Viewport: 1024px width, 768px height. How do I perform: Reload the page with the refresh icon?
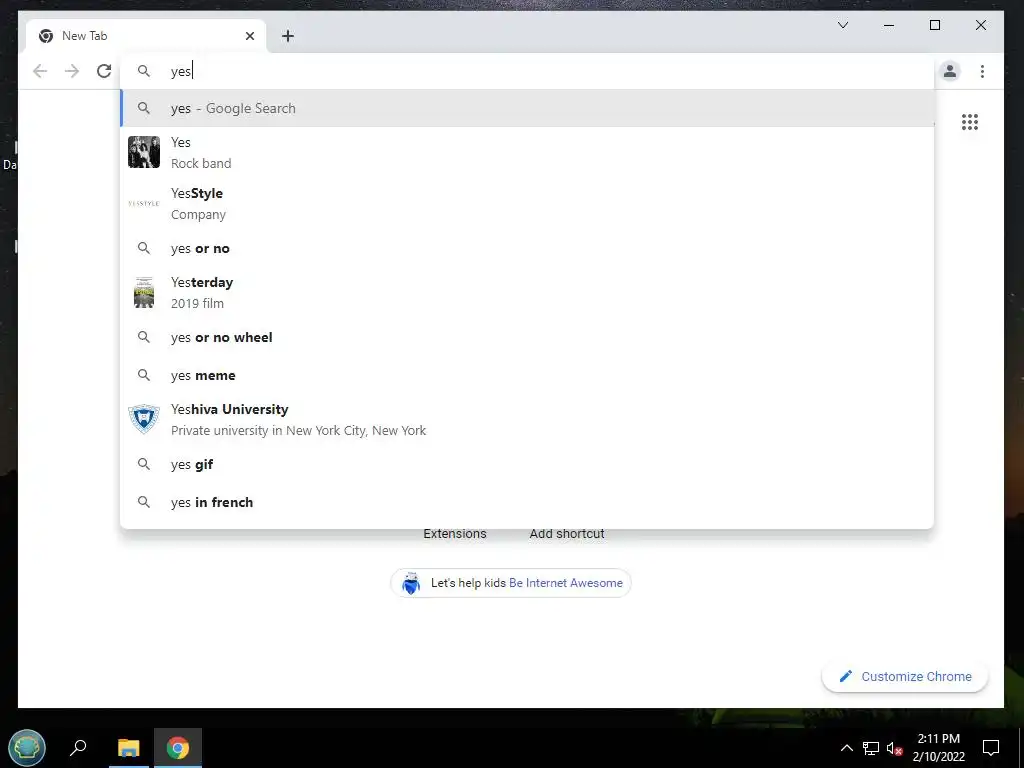coord(104,71)
